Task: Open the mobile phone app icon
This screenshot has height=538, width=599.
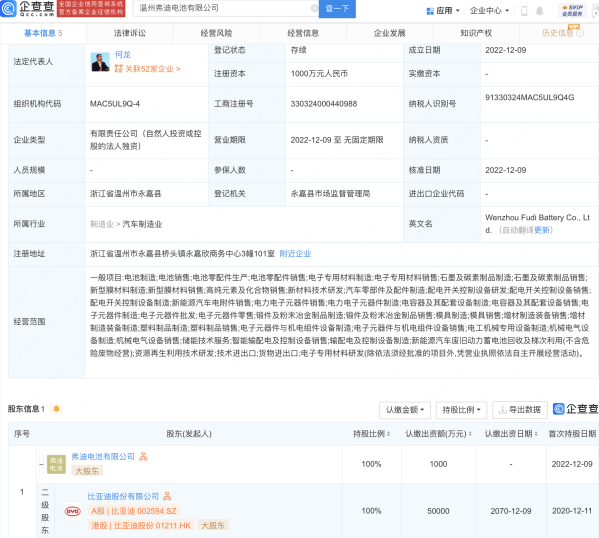Action: (524, 11)
